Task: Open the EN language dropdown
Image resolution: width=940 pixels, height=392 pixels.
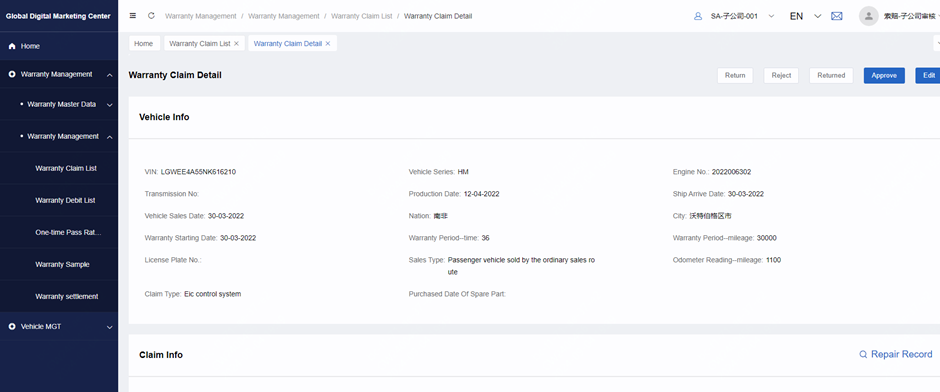Action: point(805,16)
